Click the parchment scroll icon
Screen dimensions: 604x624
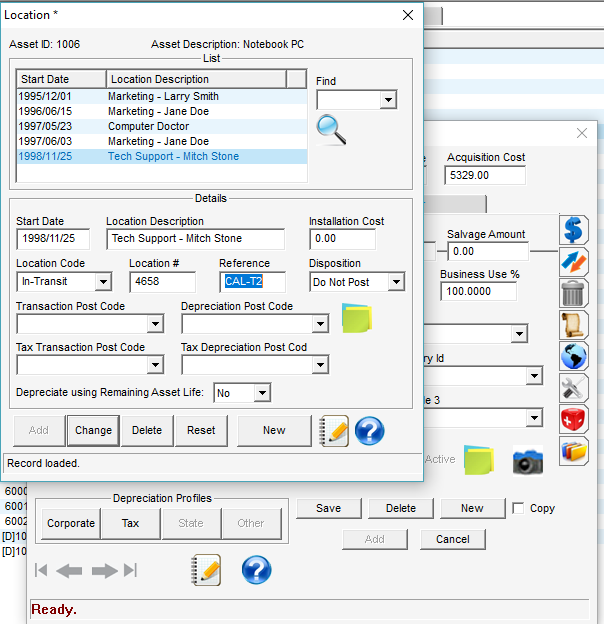[x=573, y=325]
